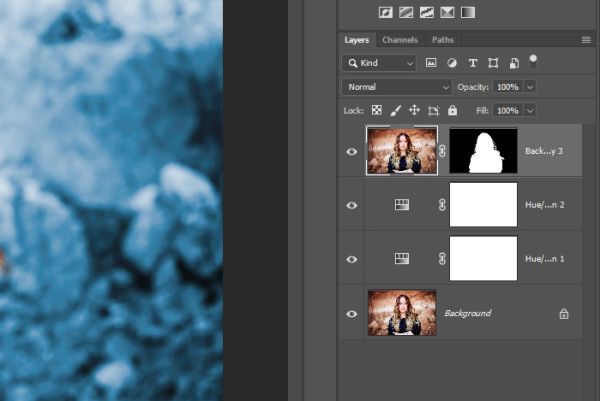Filter layers by shape layers

point(493,63)
